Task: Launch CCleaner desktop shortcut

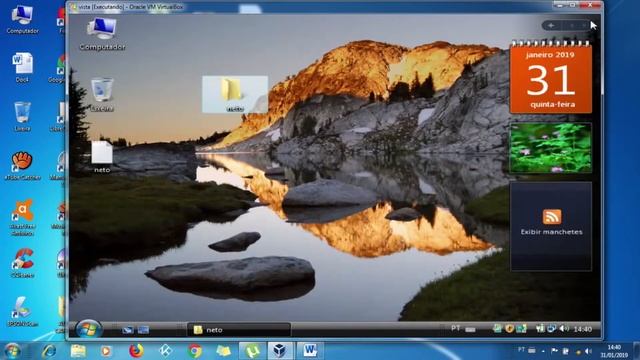Action: (22, 263)
